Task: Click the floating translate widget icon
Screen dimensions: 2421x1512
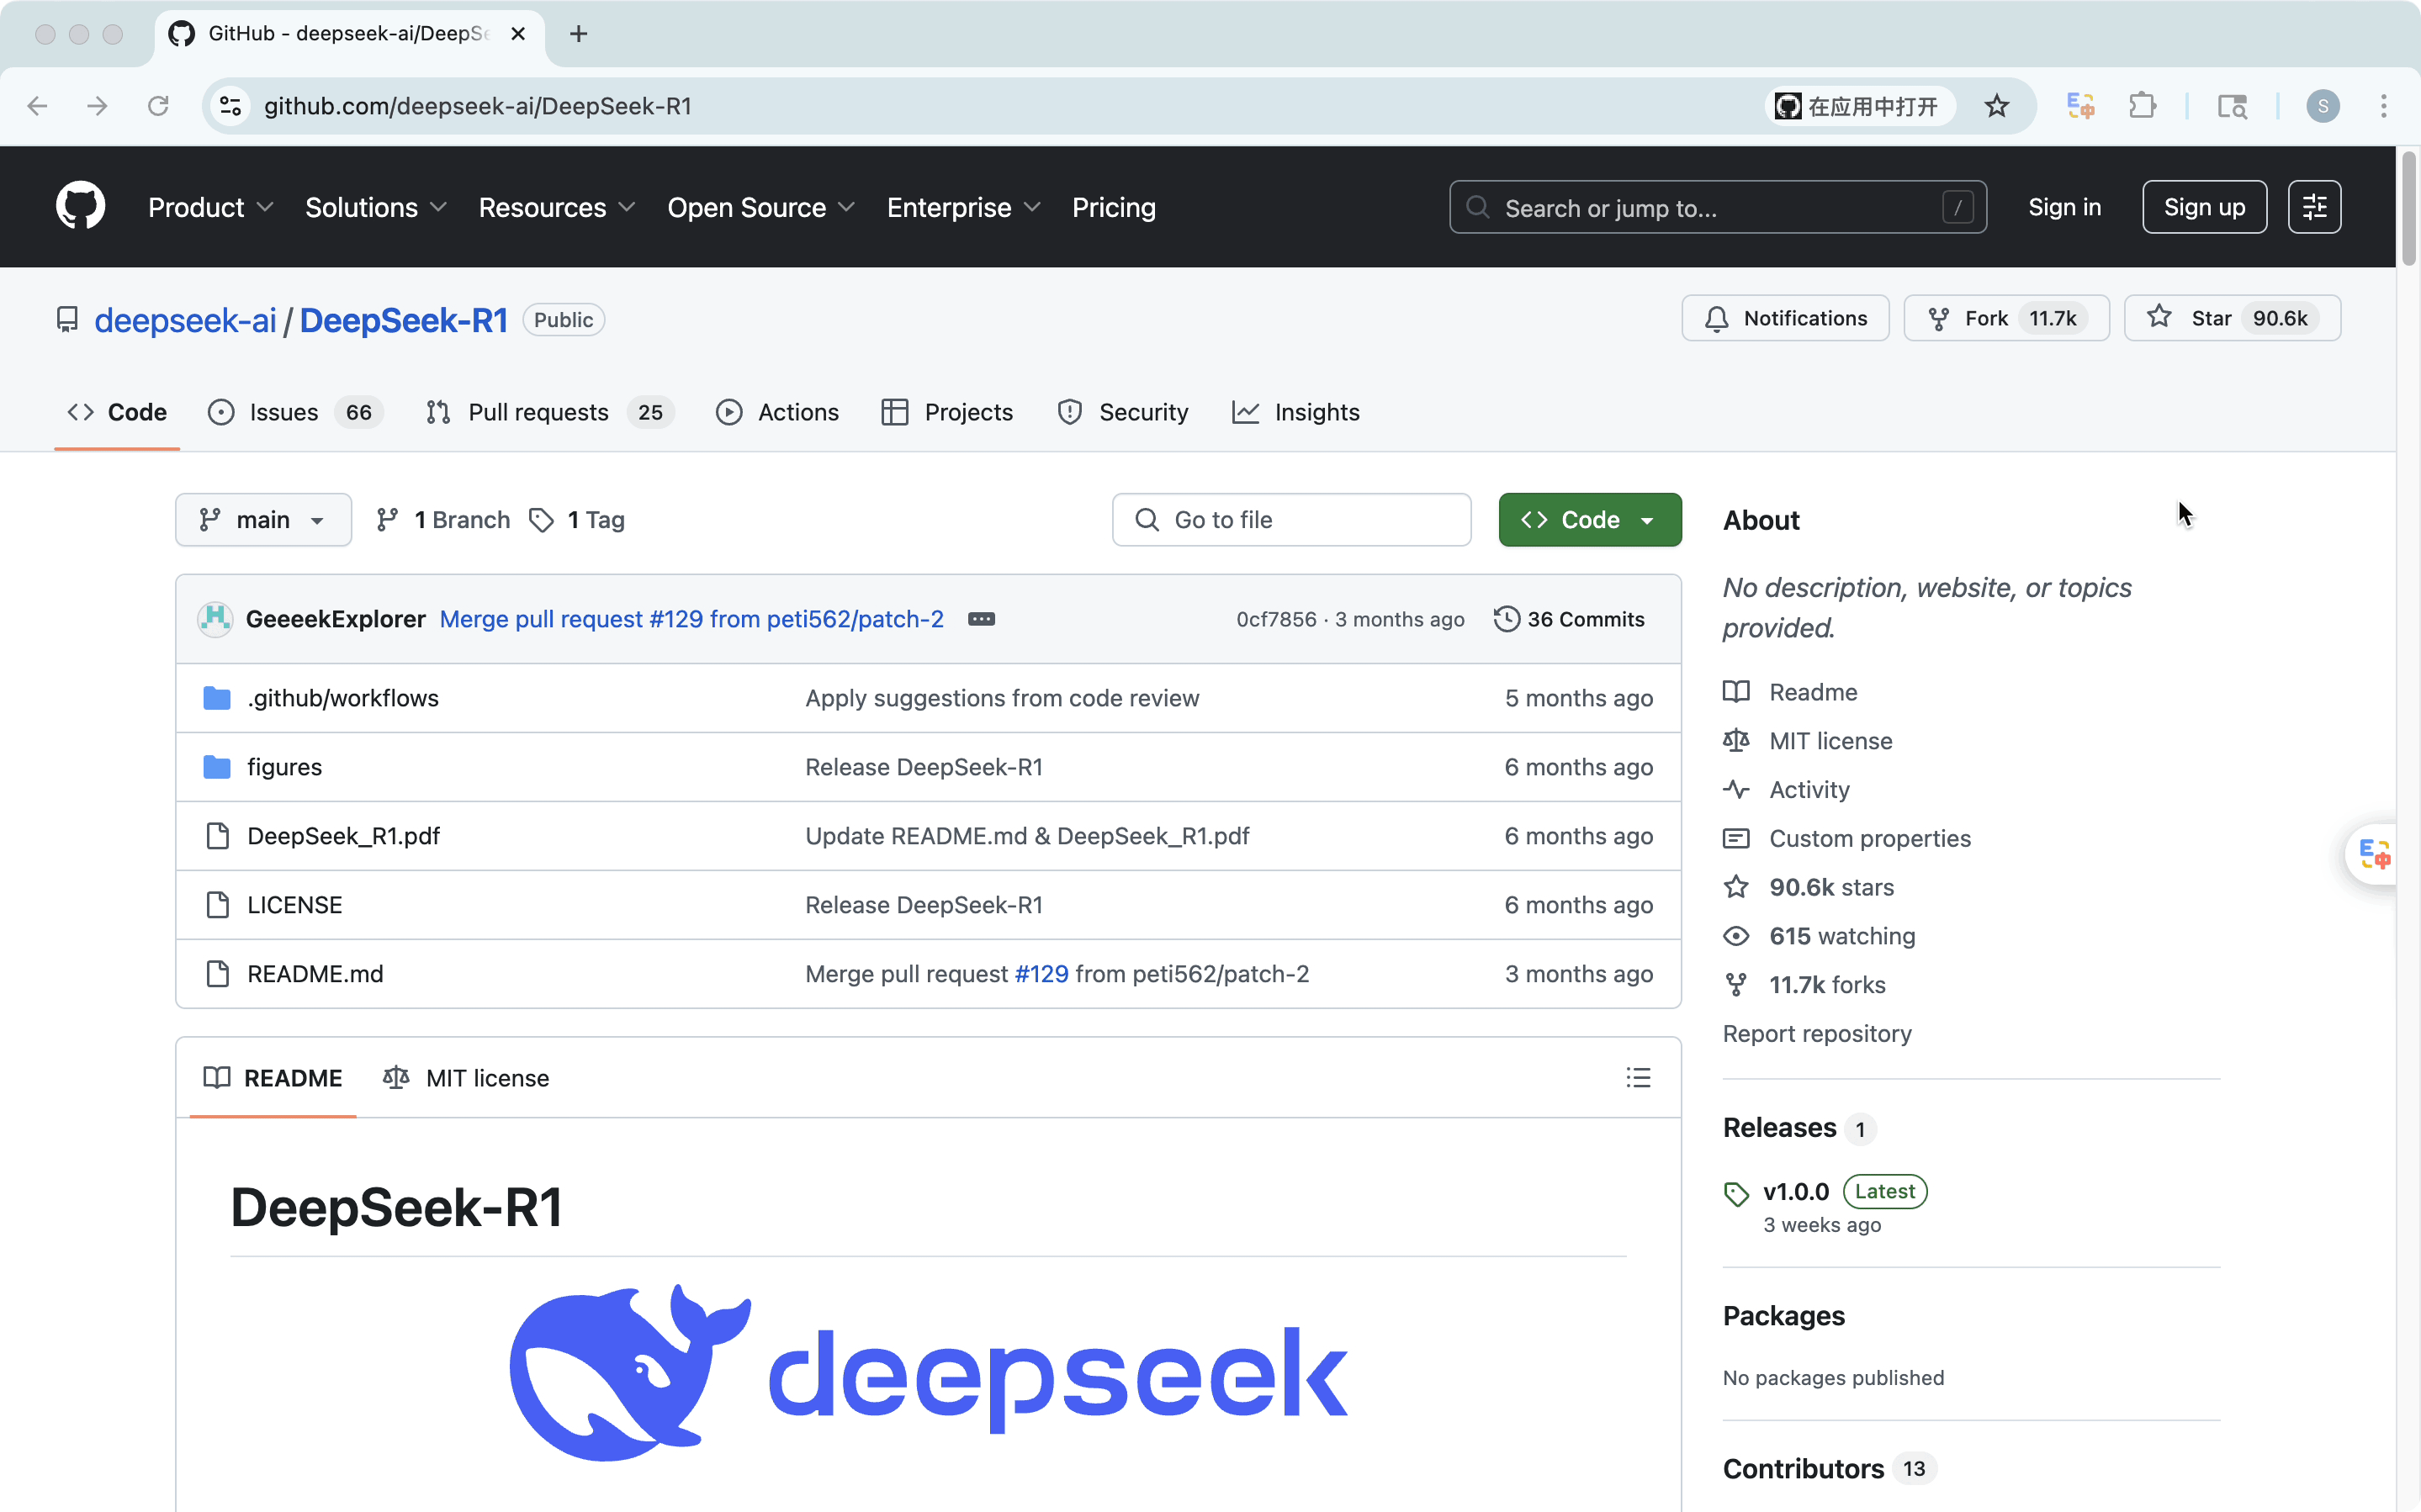Action: click(x=2374, y=854)
